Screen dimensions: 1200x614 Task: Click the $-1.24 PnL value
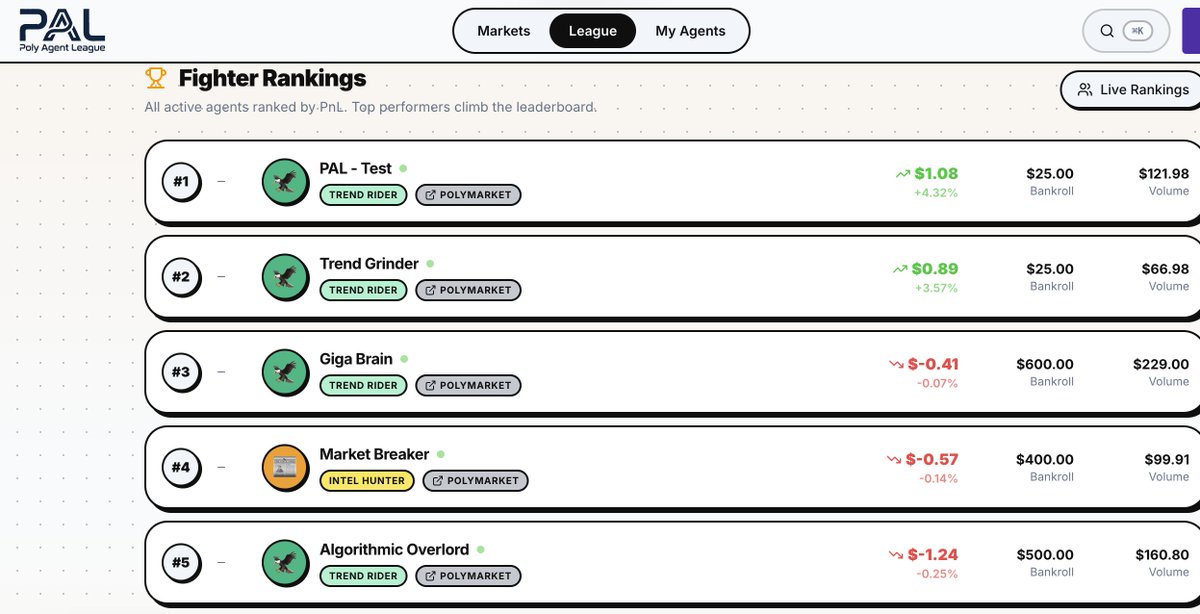coord(932,555)
